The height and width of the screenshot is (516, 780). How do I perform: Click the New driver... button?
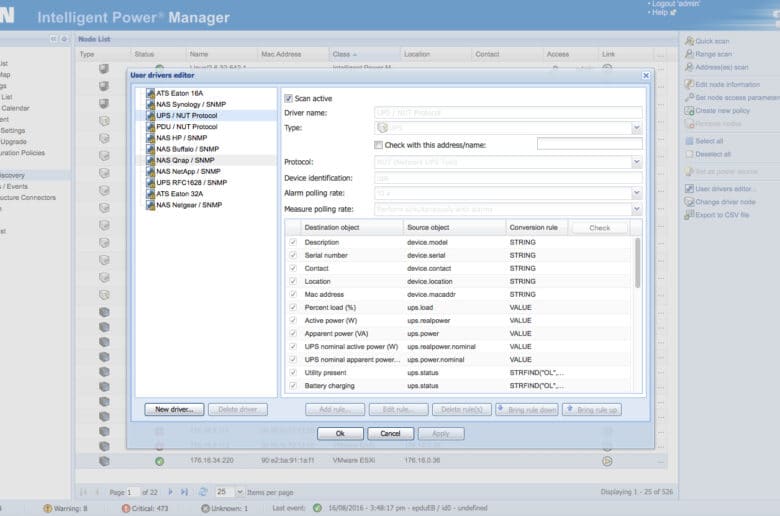174,410
